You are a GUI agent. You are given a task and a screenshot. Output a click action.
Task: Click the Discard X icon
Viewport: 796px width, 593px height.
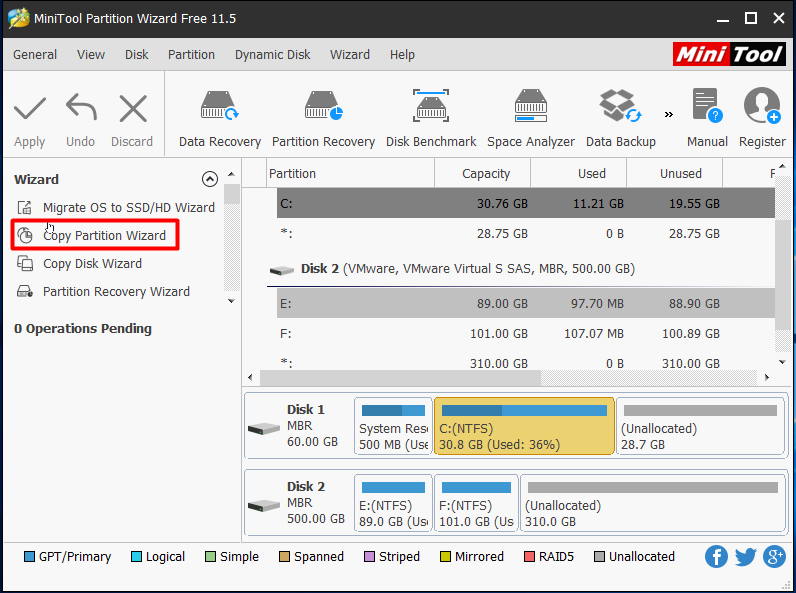pos(133,108)
